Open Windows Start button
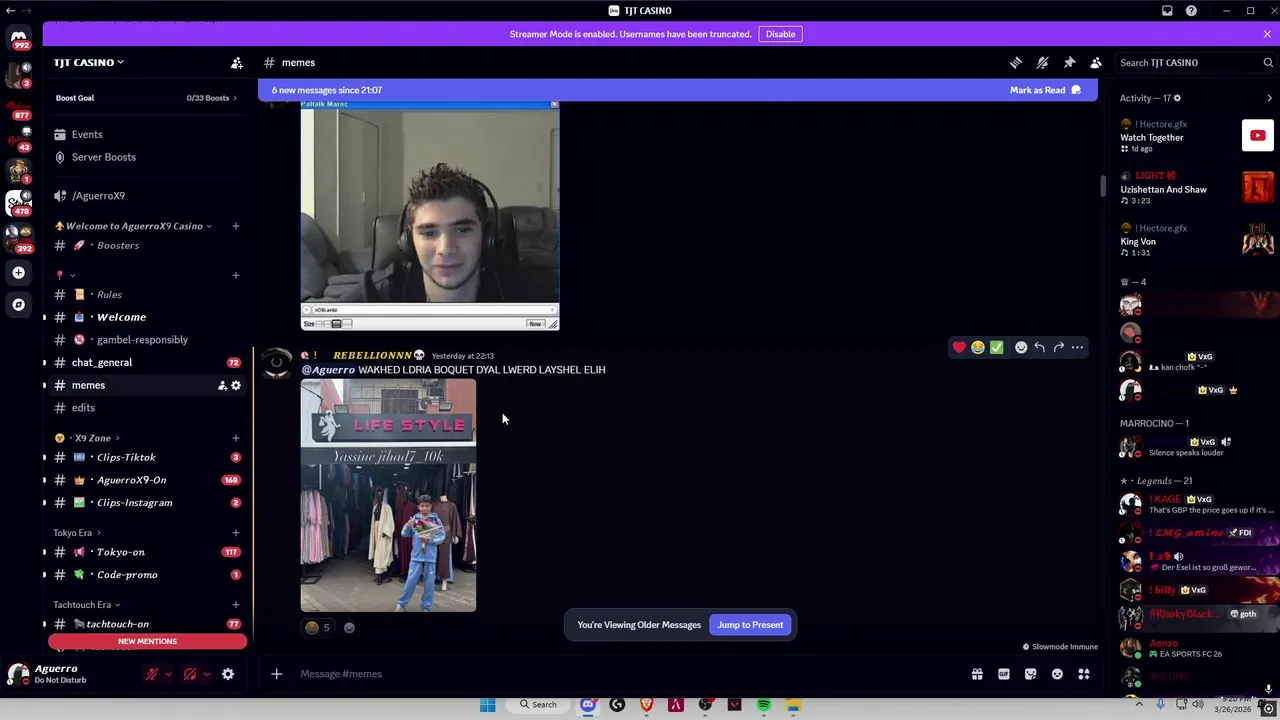This screenshot has width=1280, height=720. (x=487, y=705)
